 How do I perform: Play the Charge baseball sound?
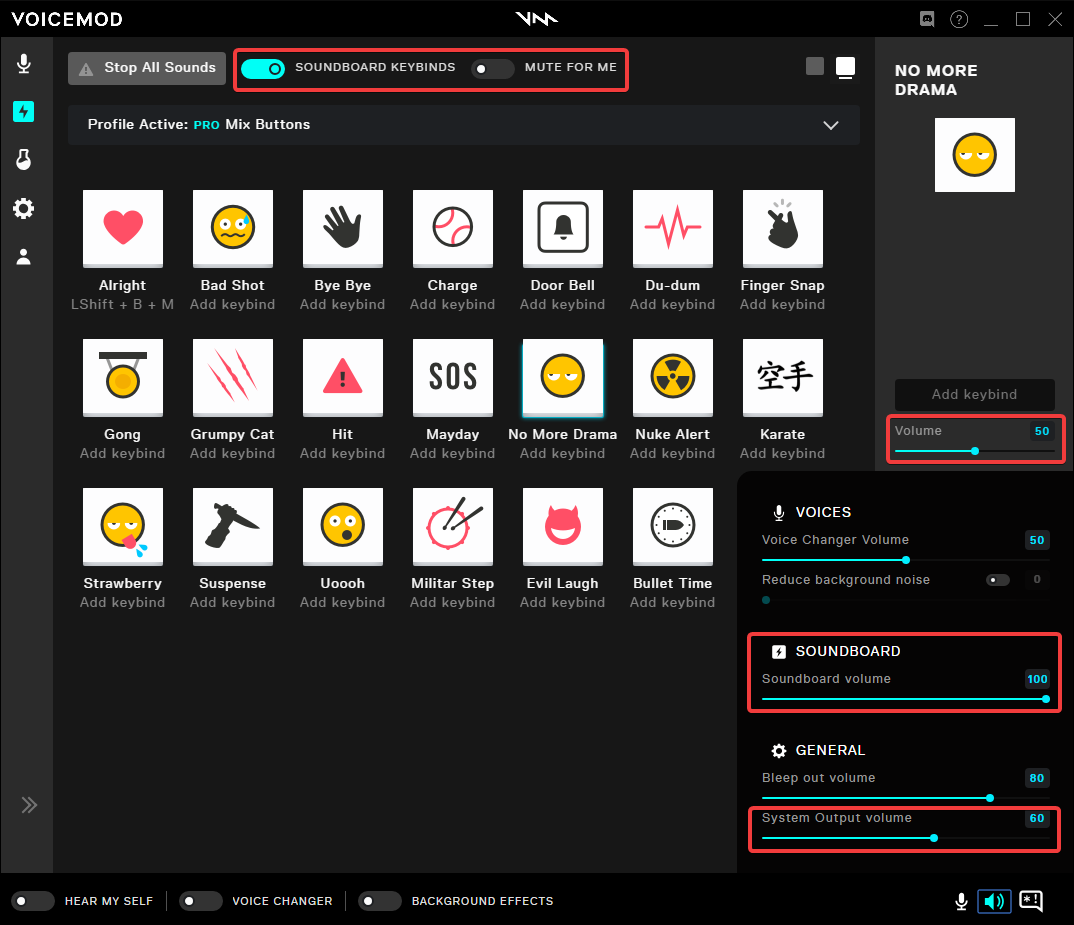click(x=453, y=229)
